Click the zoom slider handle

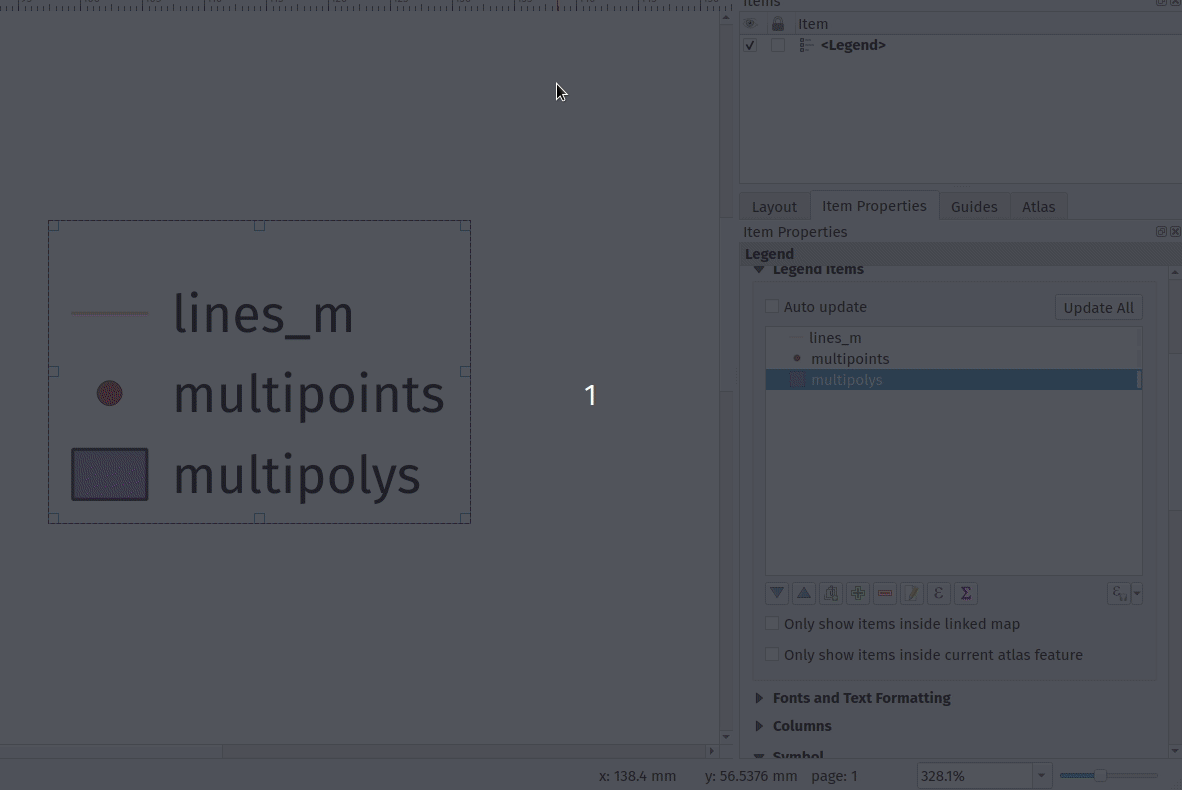[1100, 776]
